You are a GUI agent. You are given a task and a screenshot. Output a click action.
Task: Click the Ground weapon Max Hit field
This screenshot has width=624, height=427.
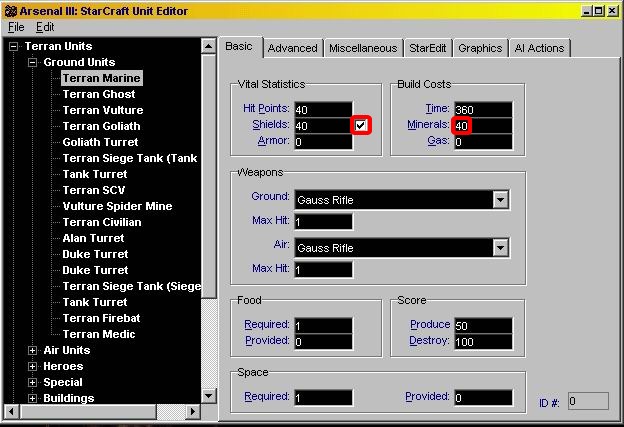coord(323,222)
